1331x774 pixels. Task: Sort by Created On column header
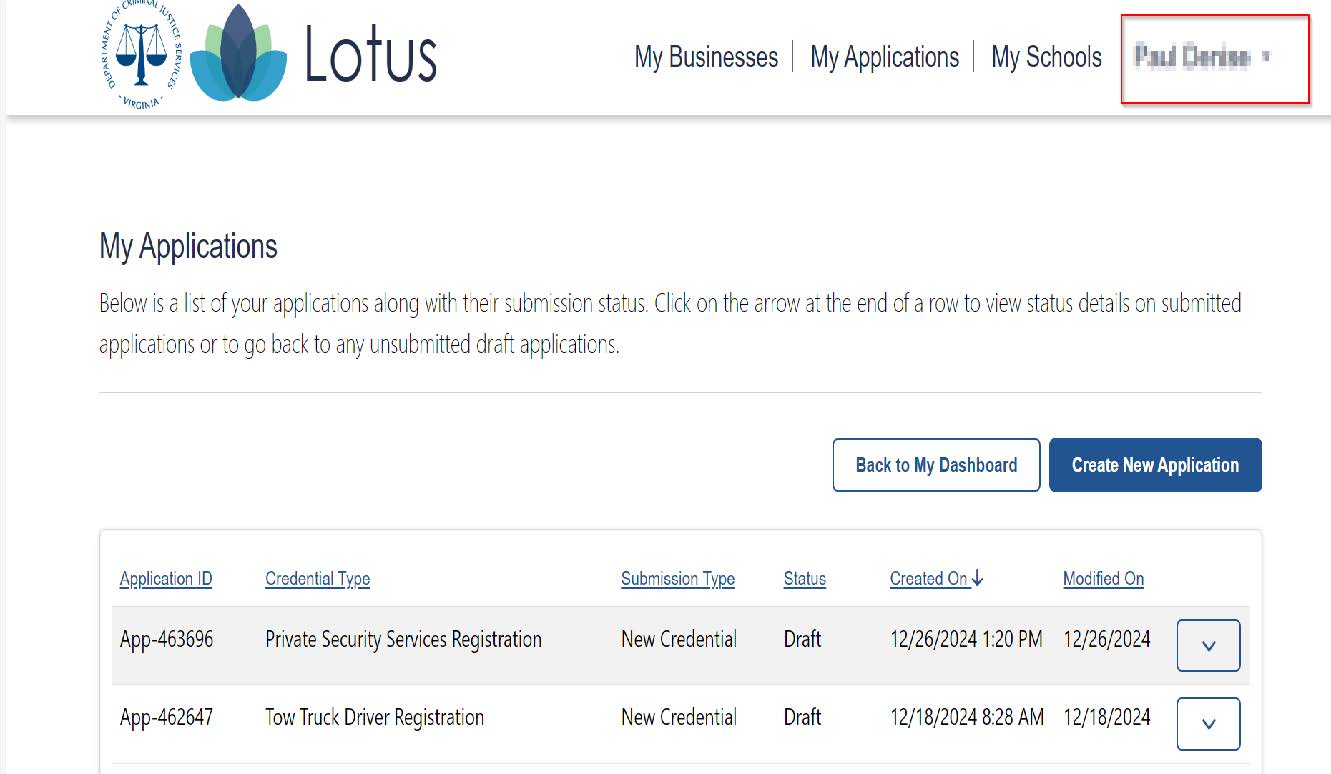tap(928, 579)
